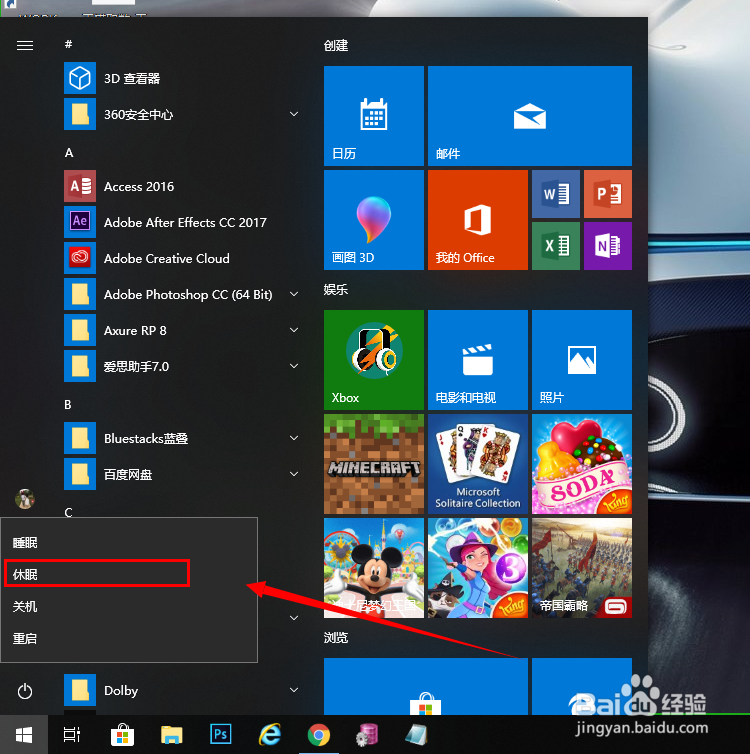Expand the hamburger menu in Start

25,45
